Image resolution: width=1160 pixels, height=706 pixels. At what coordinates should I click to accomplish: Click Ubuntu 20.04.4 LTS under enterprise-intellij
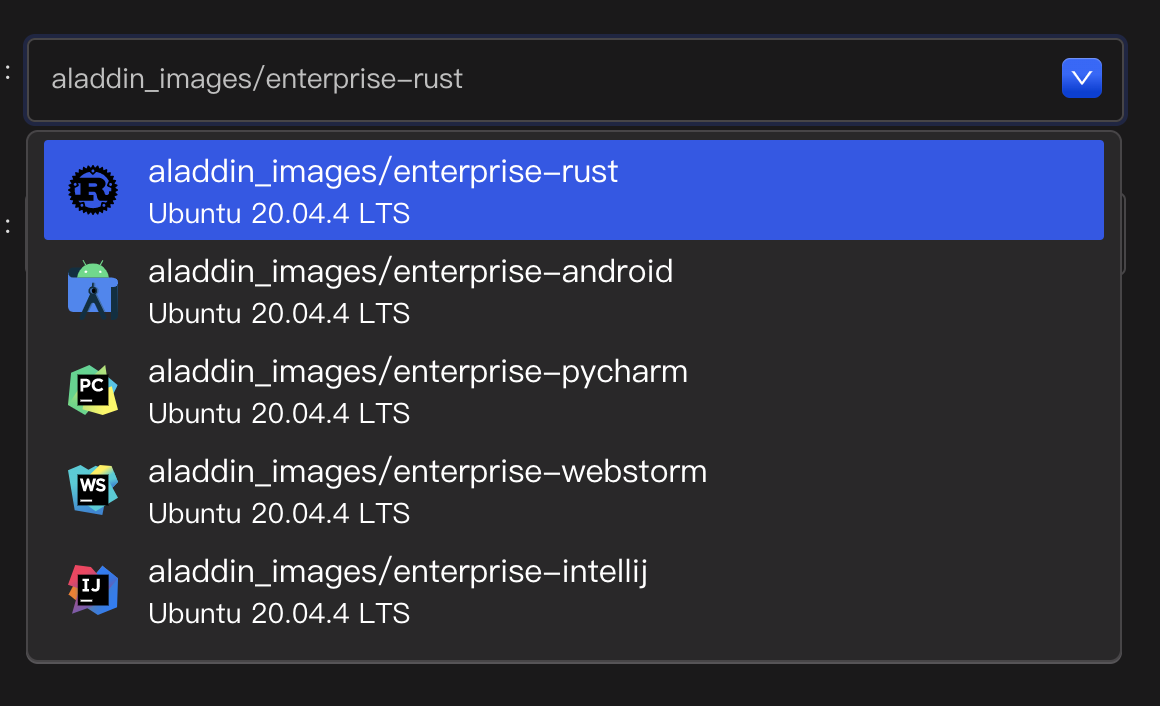278,613
